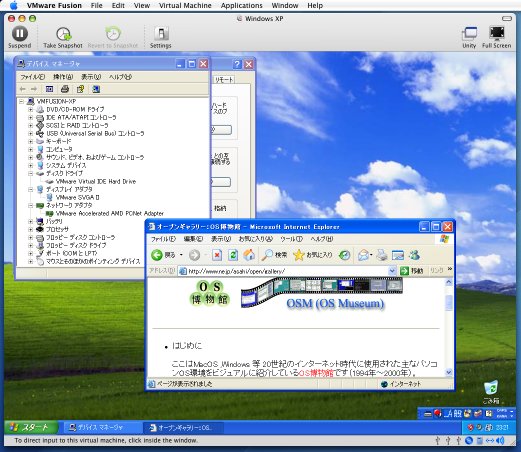Screen dimensions: 521x452
Task: Open the address bar dropdown arrow
Action: 392,271
